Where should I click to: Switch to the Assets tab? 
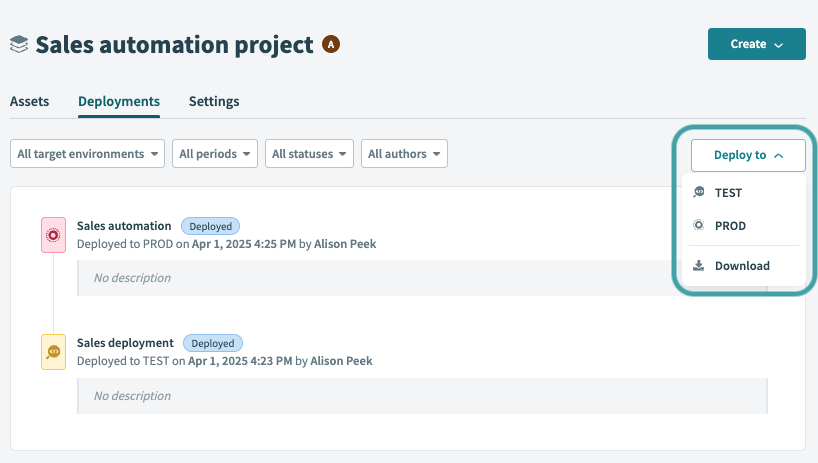(x=29, y=101)
